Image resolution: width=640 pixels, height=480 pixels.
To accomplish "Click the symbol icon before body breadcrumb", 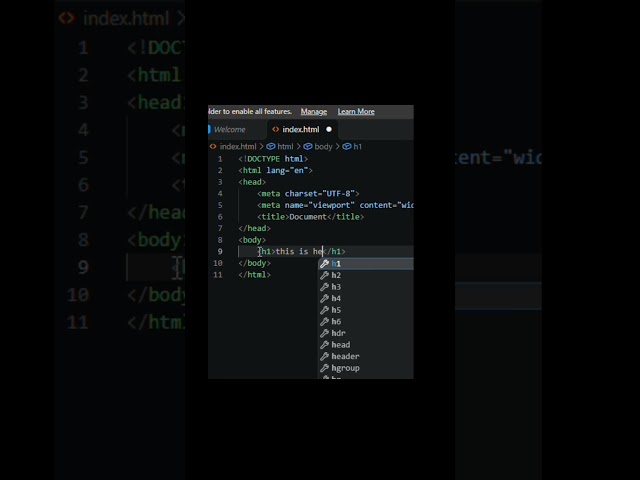I will [308, 147].
